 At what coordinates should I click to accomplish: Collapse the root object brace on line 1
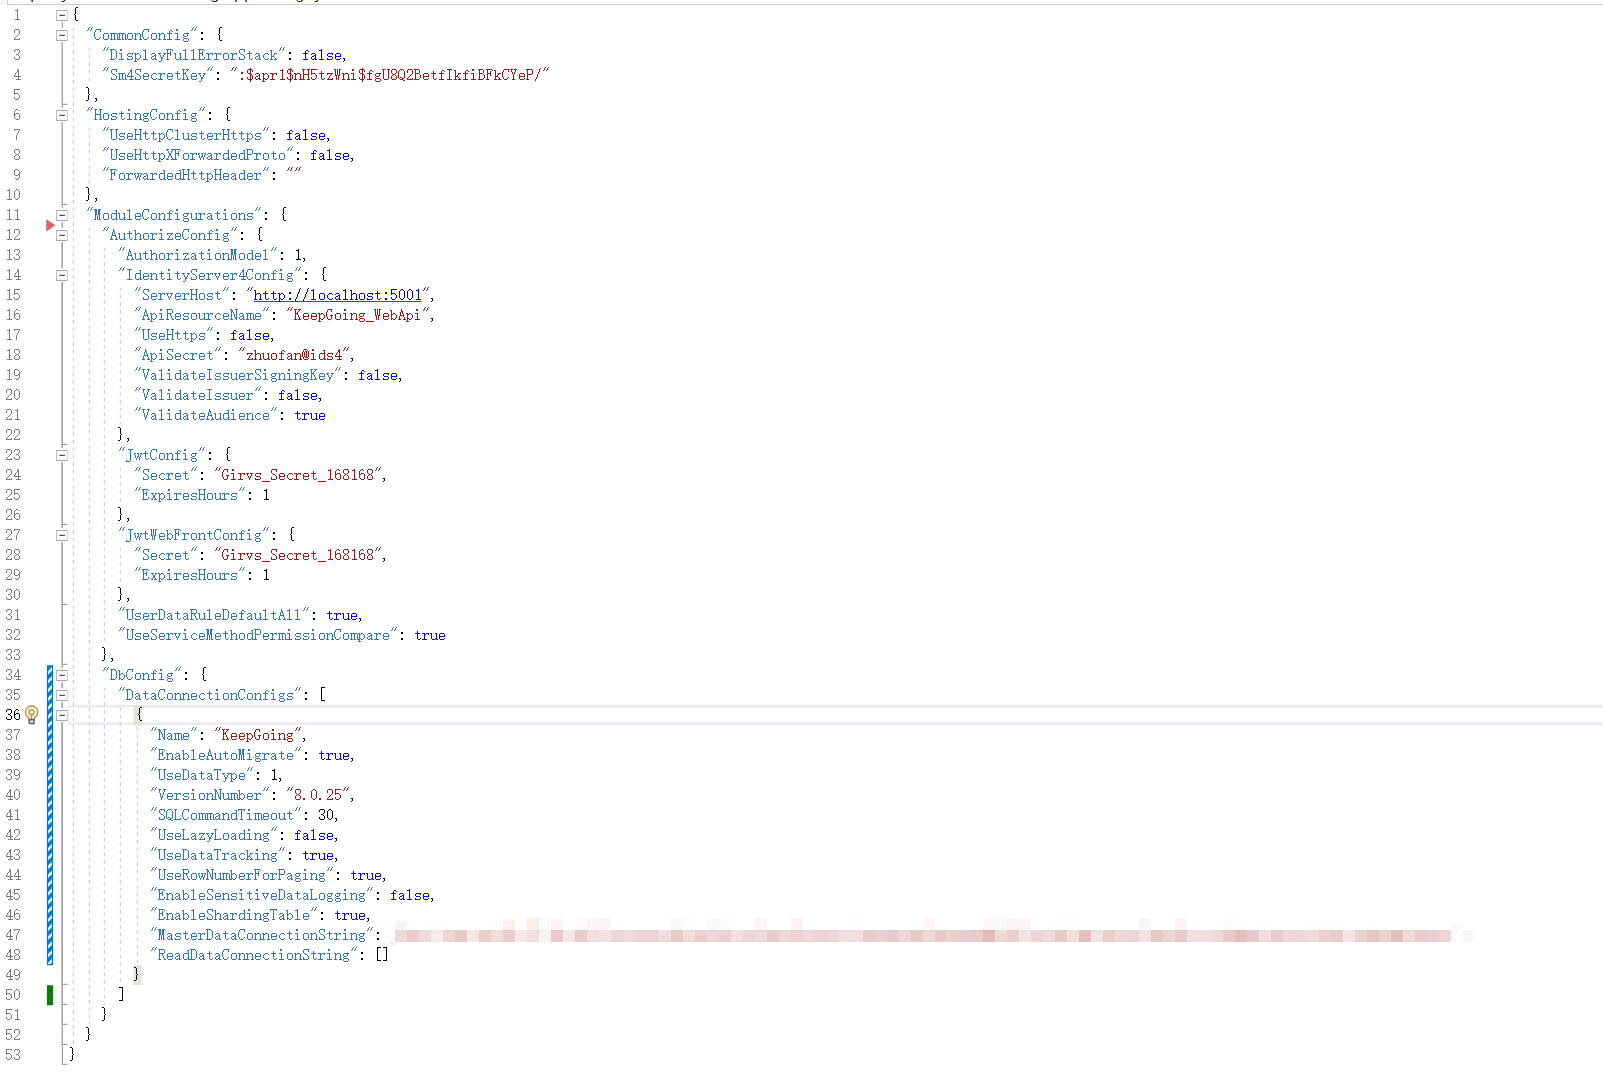coord(62,15)
